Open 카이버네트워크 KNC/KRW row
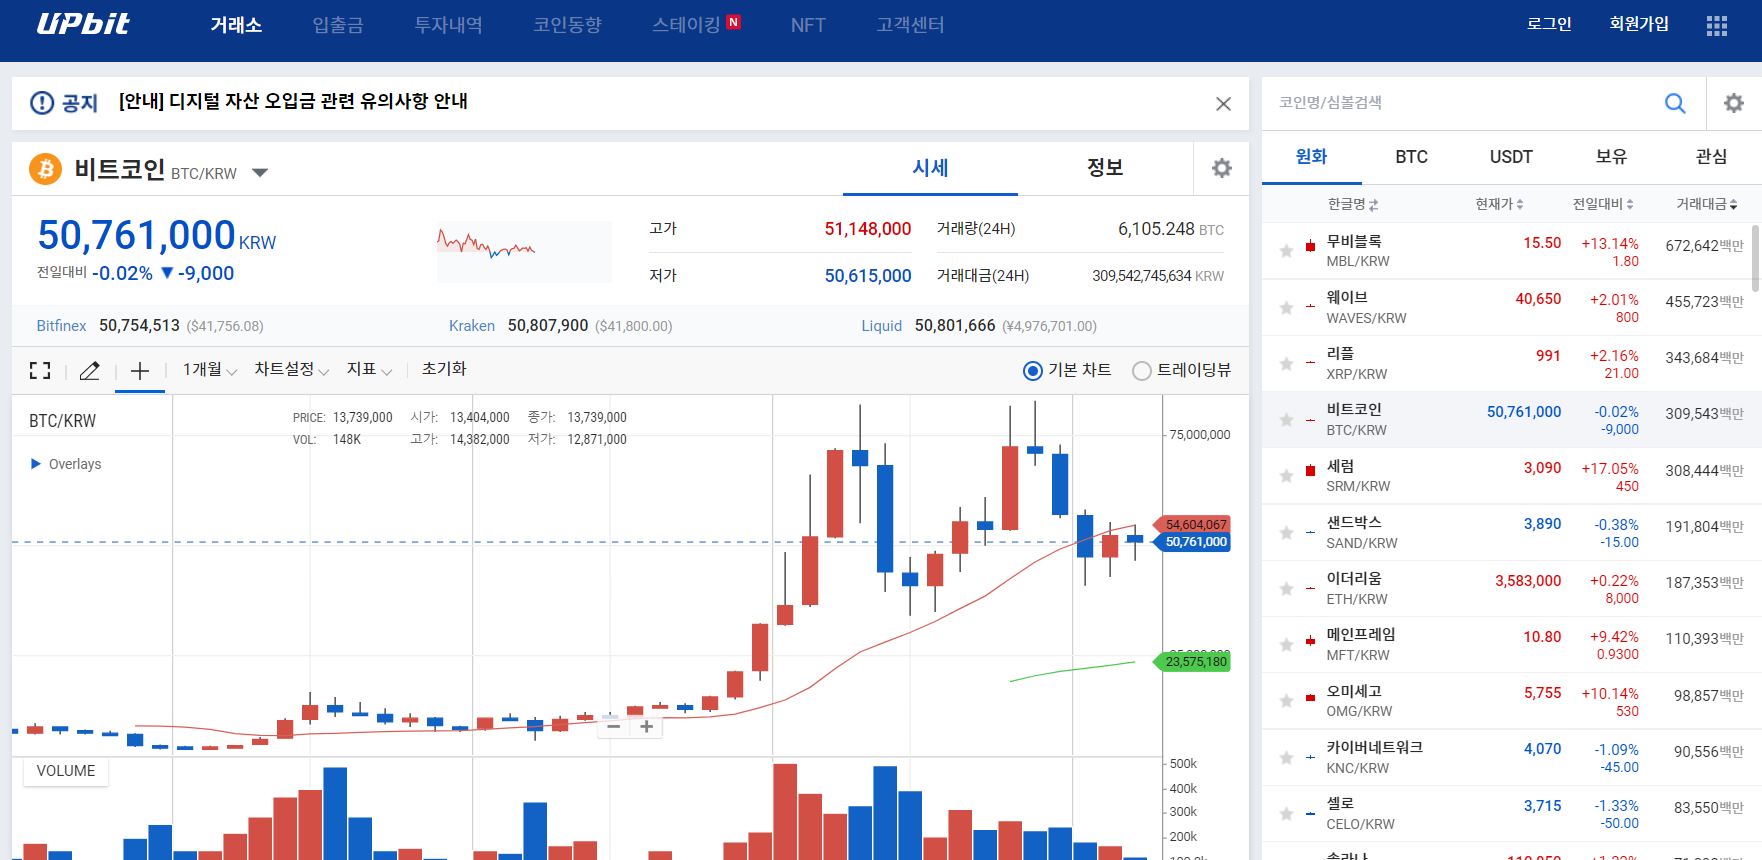 (x=1506, y=757)
